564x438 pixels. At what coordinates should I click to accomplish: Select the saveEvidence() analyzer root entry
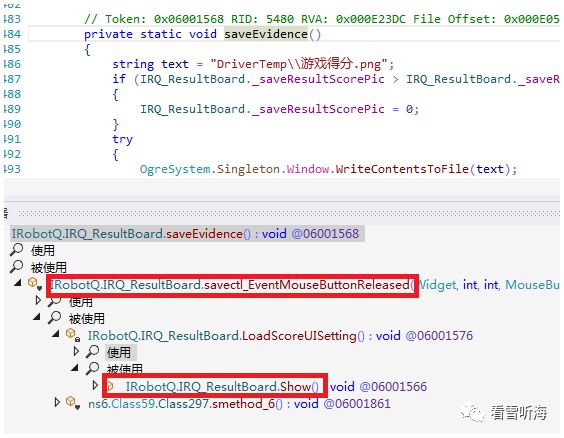click(186, 234)
